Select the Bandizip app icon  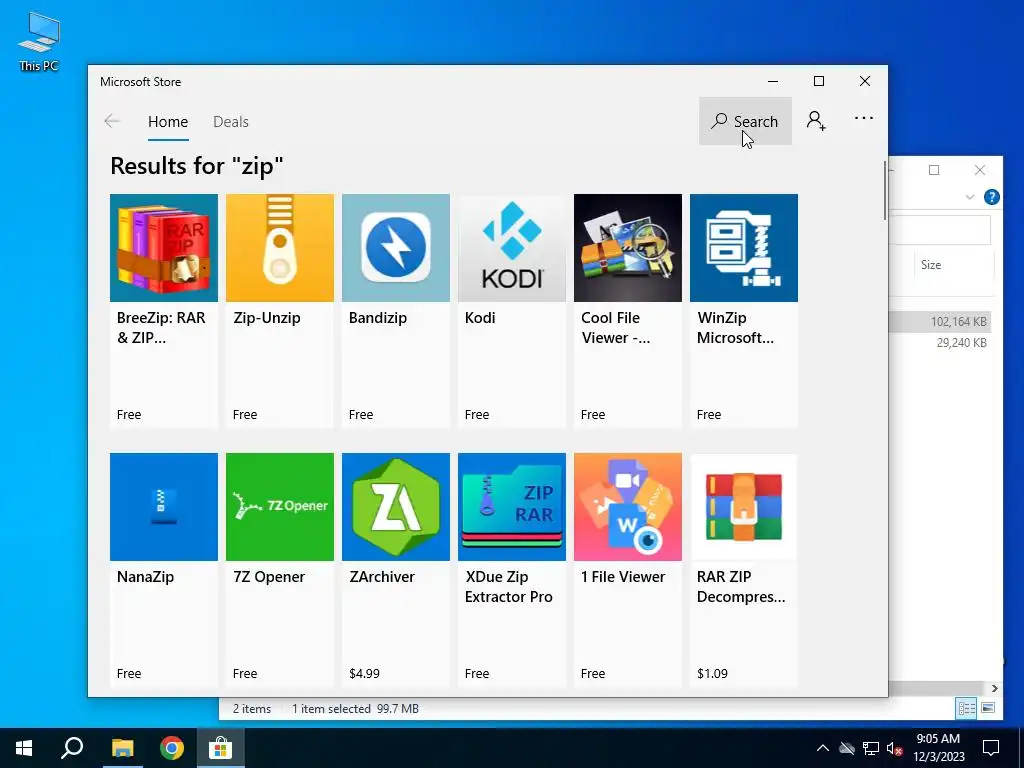(x=396, y=248)
